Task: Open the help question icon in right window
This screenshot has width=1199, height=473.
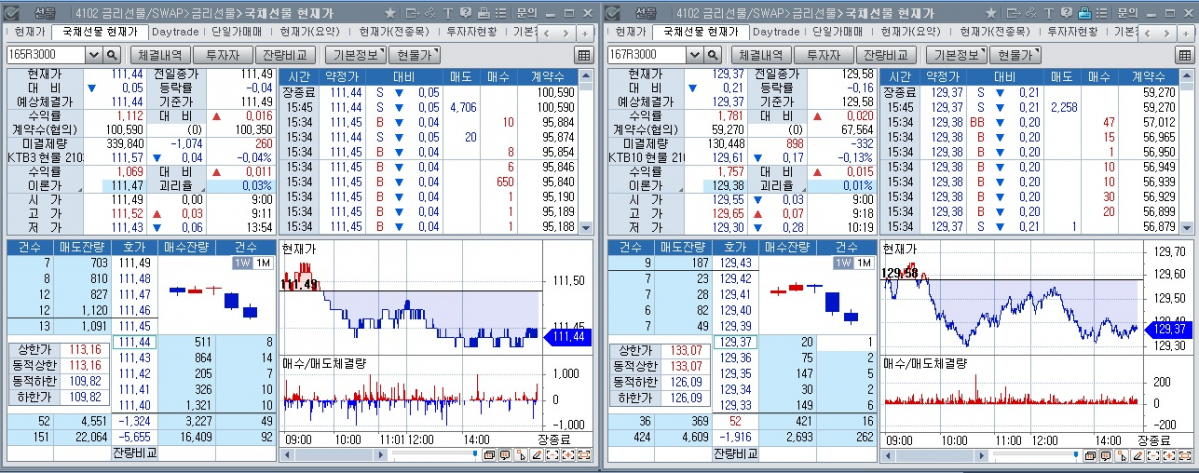Action: (x=1067, y=13)
